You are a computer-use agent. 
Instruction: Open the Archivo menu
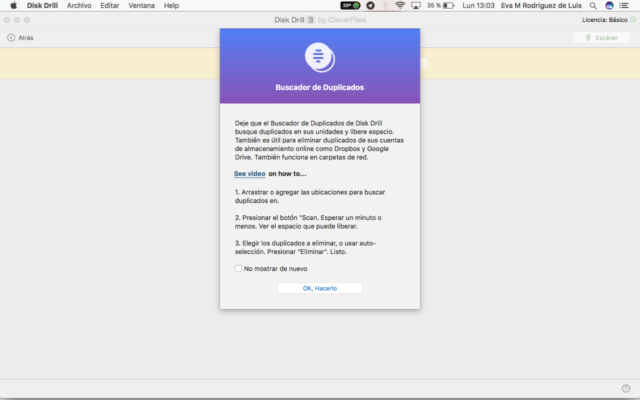click(x=79, y=5)
